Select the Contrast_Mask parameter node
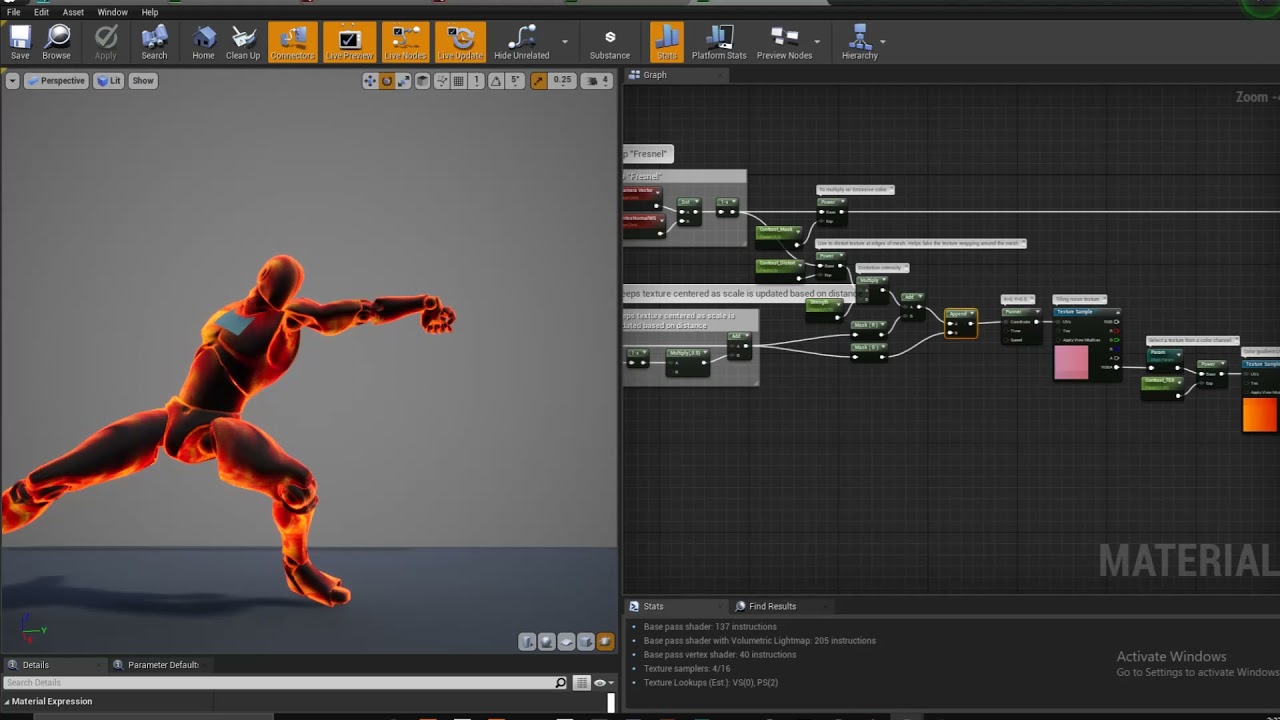Viewport: 1280px width, 720px height. point(778,236)
